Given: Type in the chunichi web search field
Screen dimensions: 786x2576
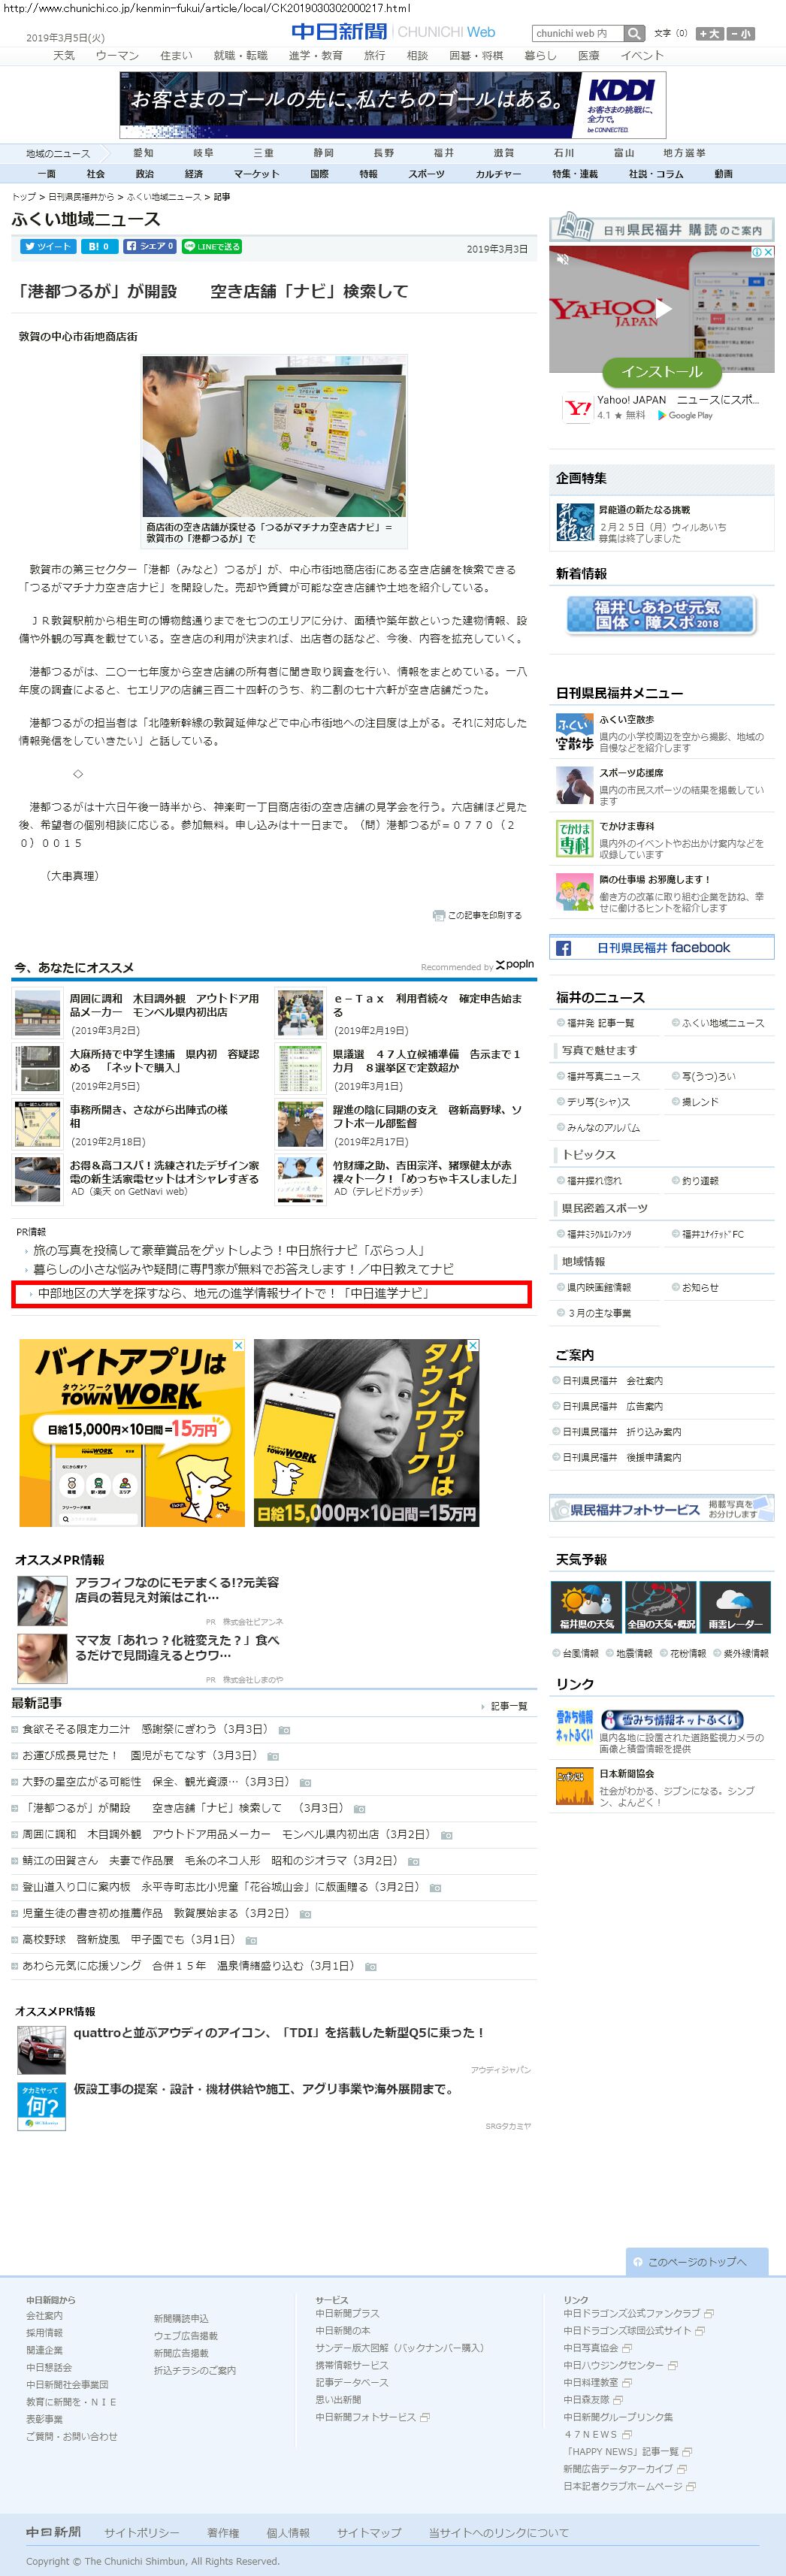Looking at the screenshot, I should tap(575, 34).
